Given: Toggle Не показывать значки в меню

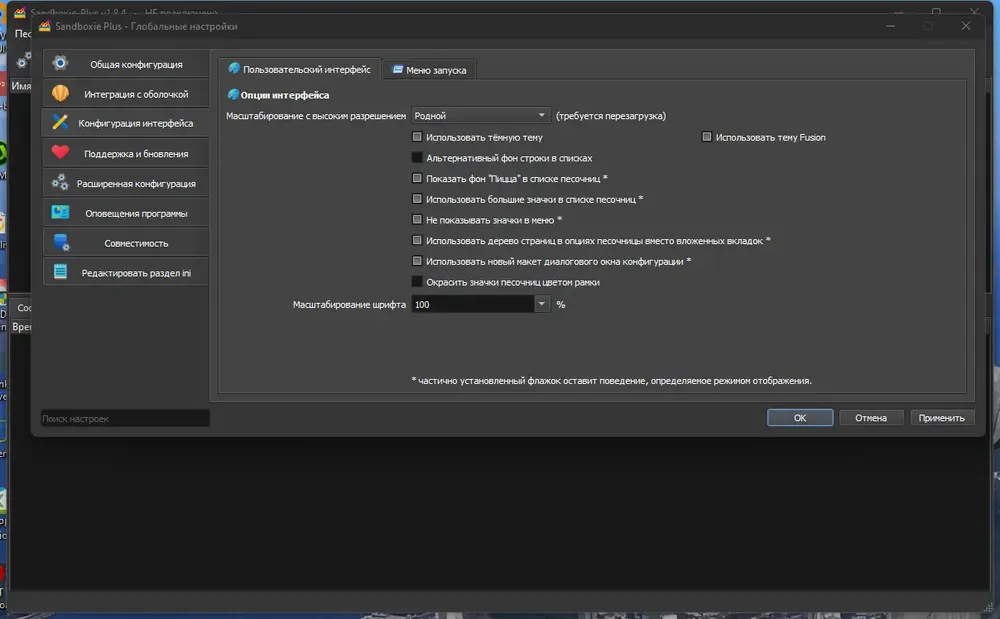Looking at the screenshot, I should (x=417, y=219).
